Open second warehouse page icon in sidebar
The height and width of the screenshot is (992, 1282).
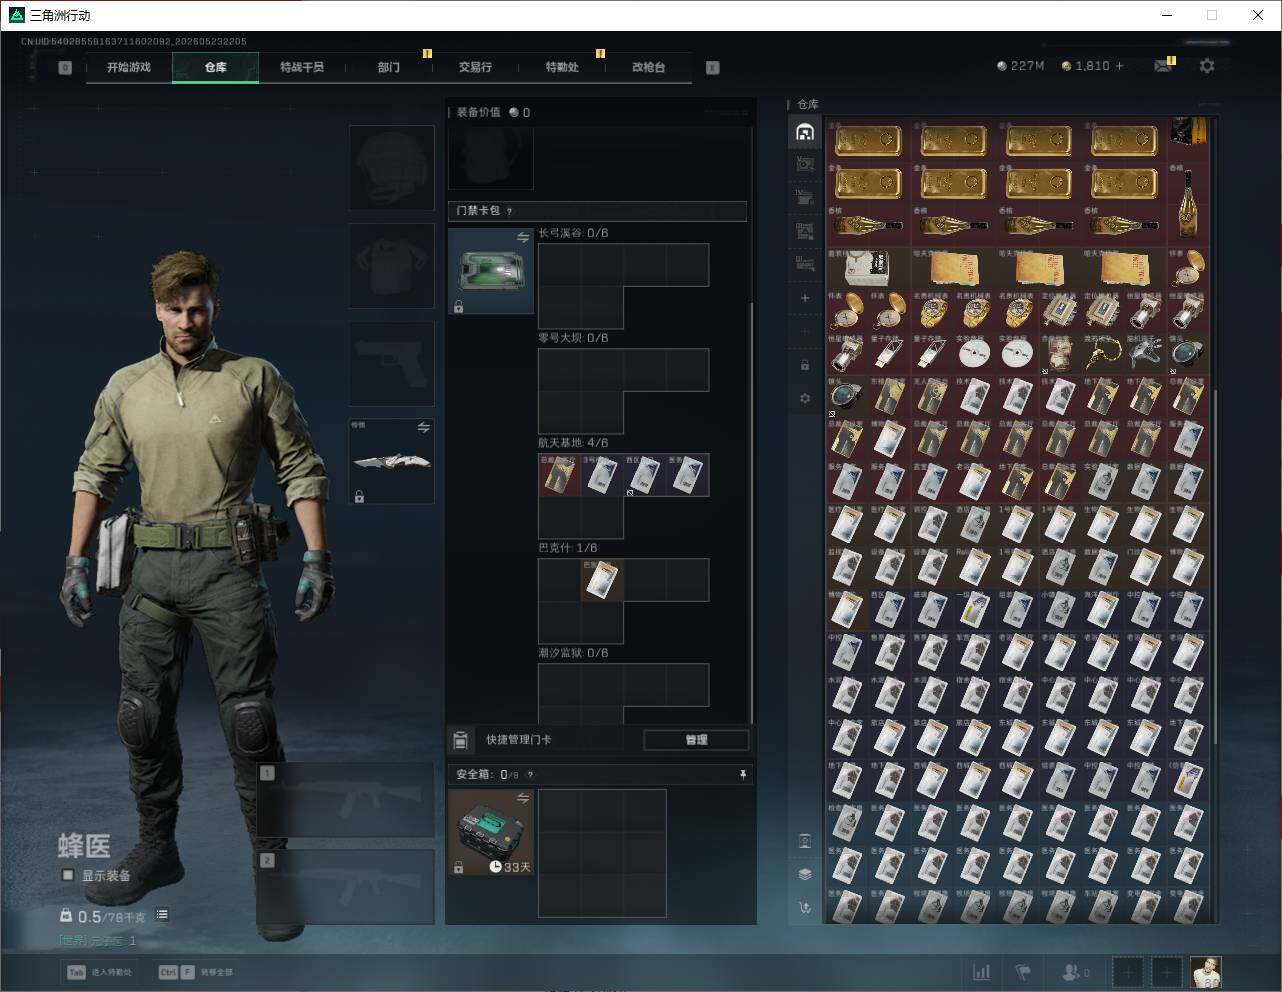(x=805, y=164)
